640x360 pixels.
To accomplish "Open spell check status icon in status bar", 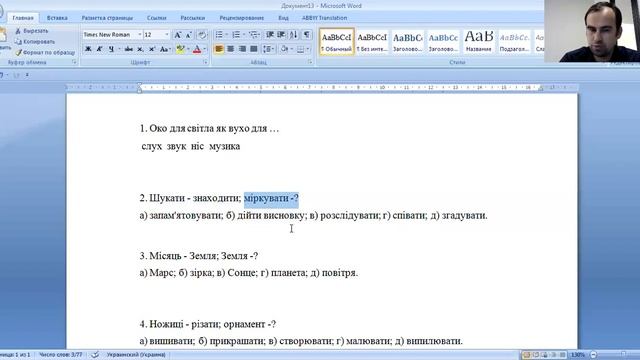I will pos(95,355).
